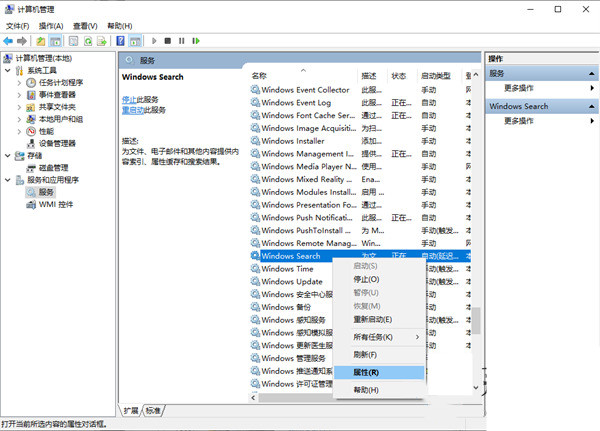Screen dimensions: 600x431
Task: Select Windows Installer service row
Action: [x=360, y=141]
